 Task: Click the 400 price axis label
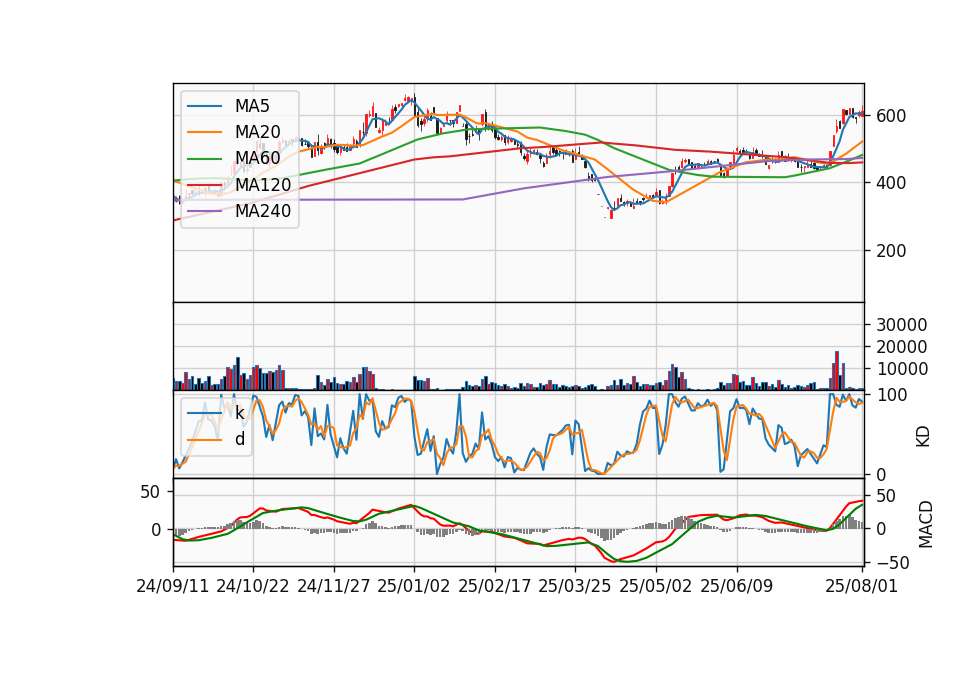pos(891,182)
